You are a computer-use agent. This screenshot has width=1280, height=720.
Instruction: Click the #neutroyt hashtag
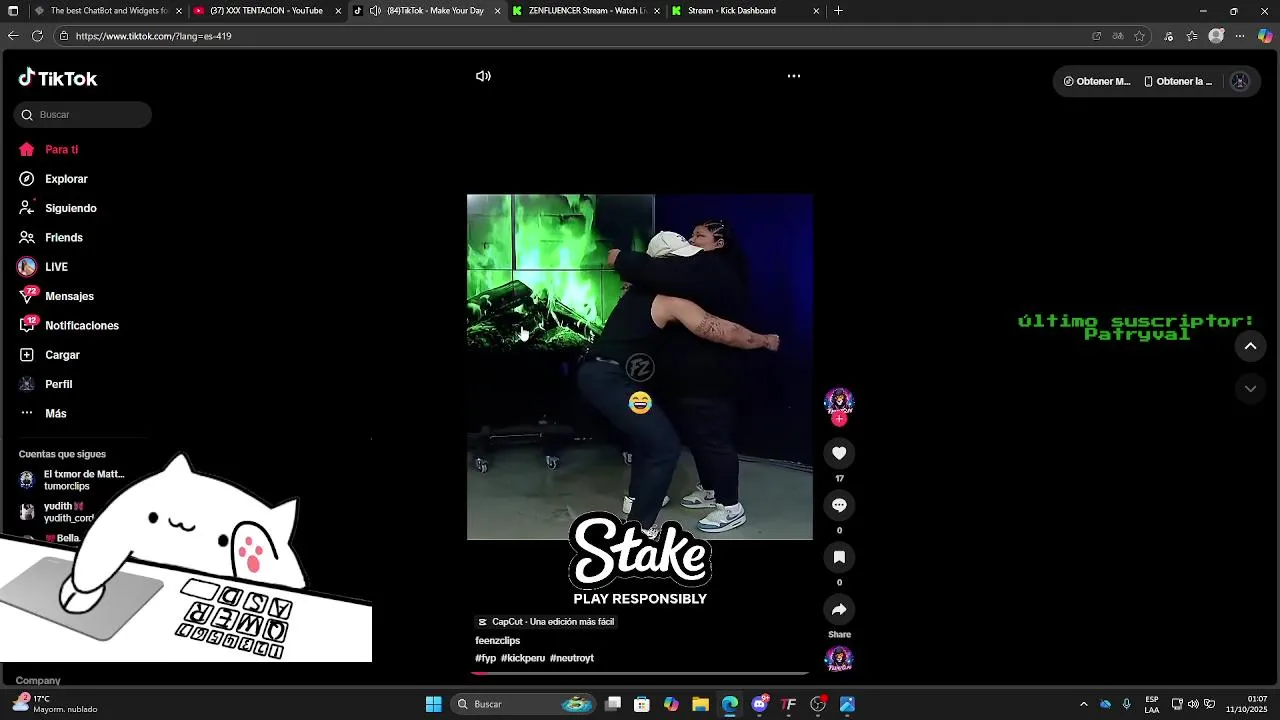point(572,658)
